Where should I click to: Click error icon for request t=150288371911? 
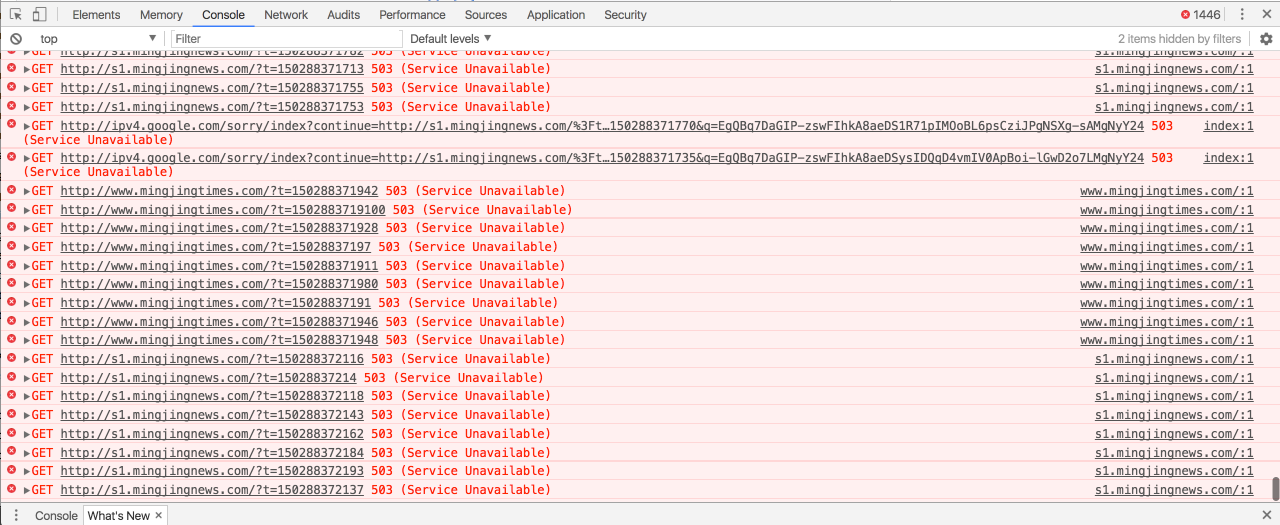(x=12, y=265)
